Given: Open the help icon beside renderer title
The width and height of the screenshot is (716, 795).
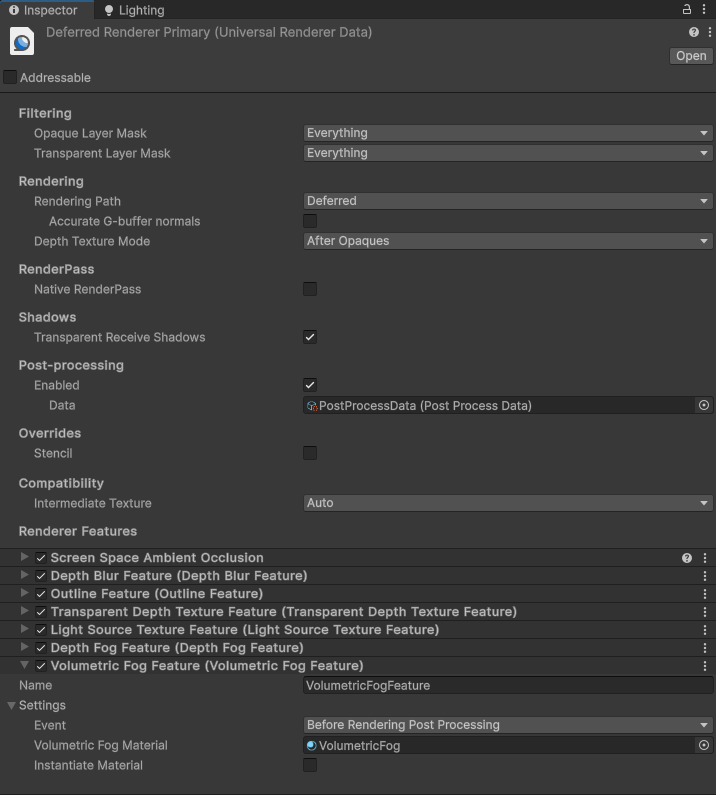Looking at the screenshot, I should pyautogui.click(x=694, y=32).
